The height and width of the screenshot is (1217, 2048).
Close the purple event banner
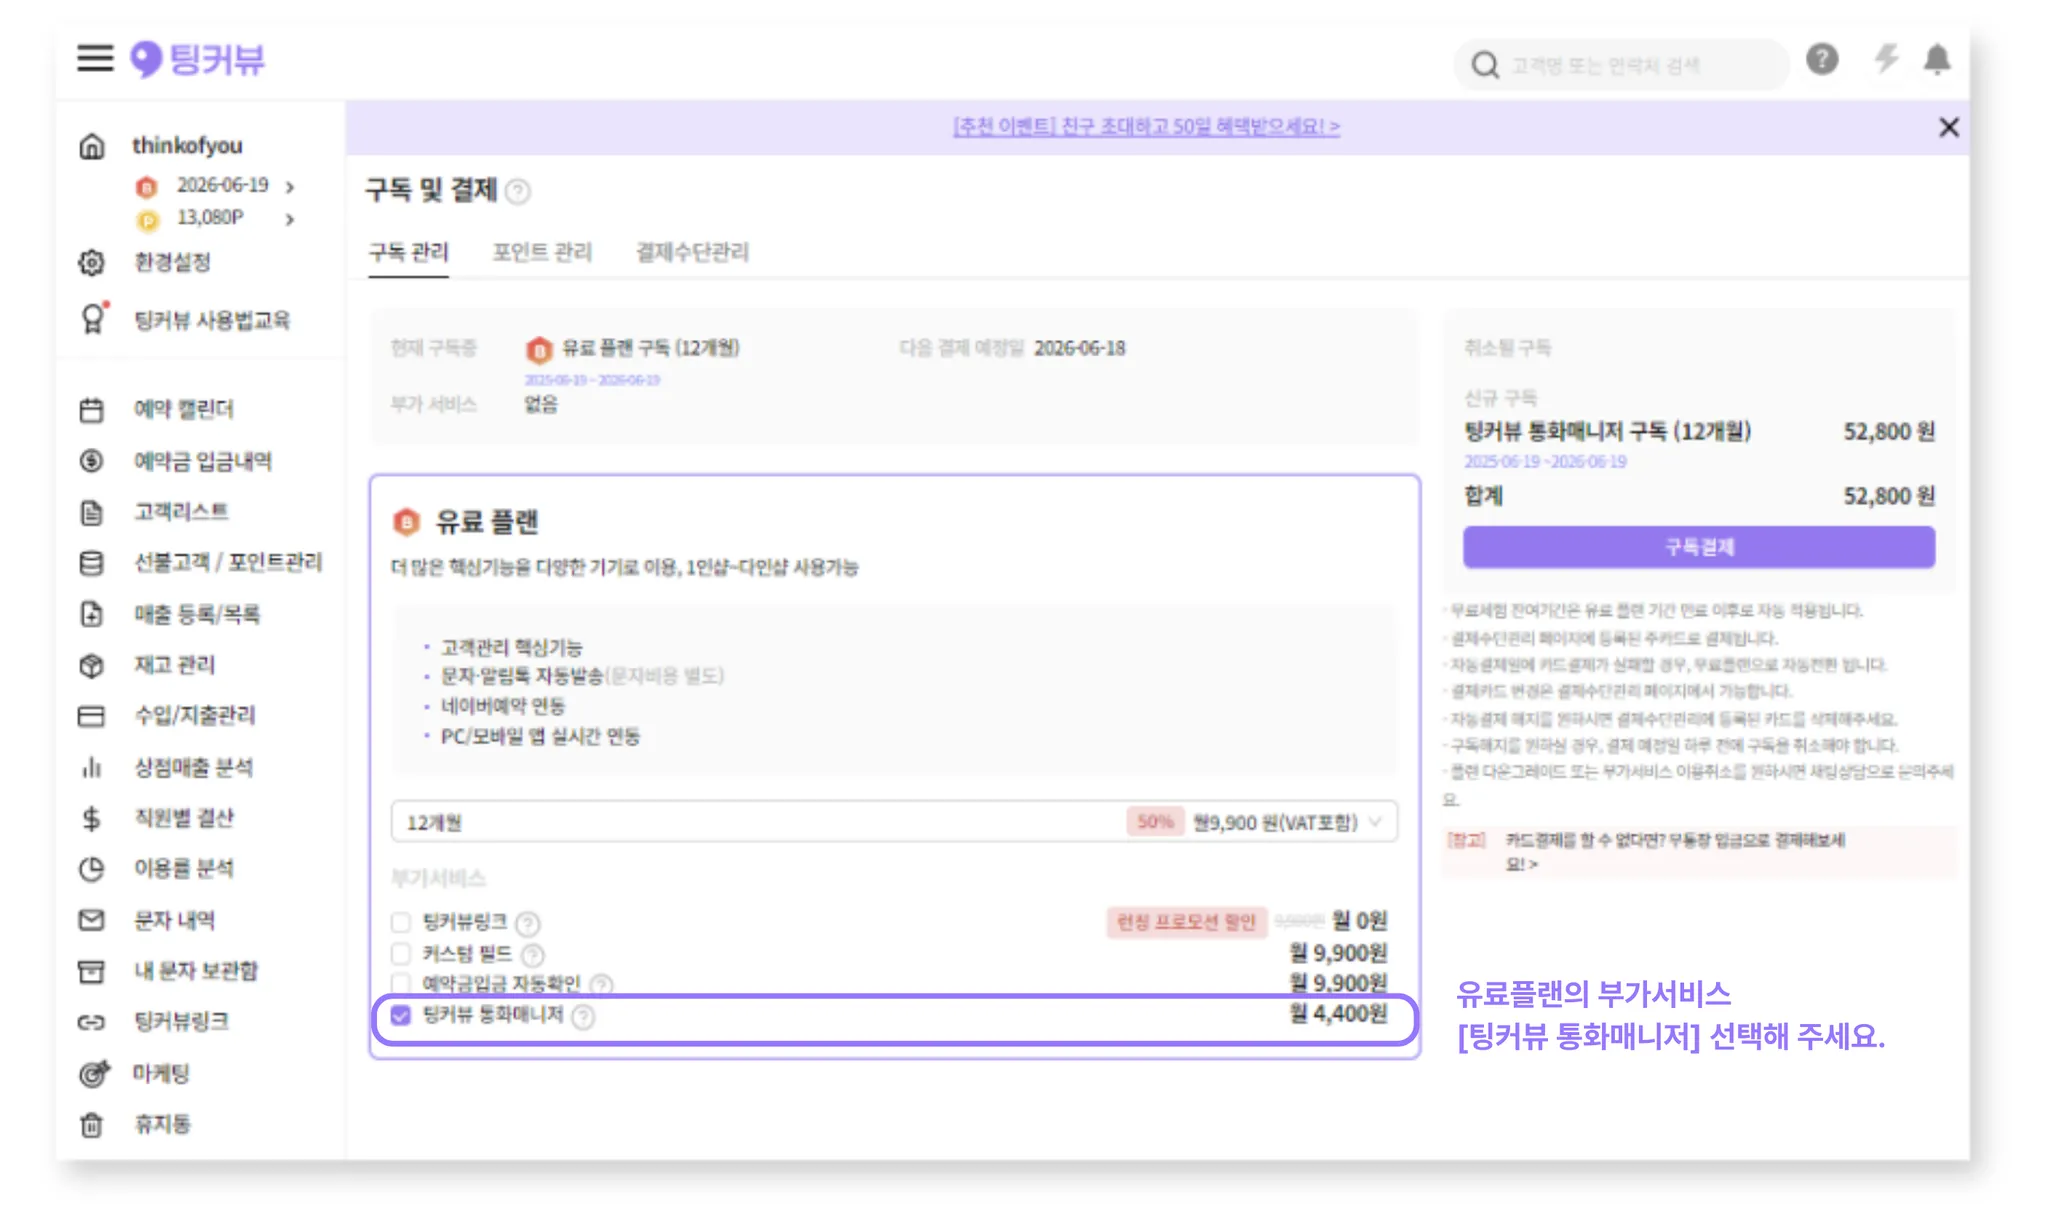pos(1948,127)
